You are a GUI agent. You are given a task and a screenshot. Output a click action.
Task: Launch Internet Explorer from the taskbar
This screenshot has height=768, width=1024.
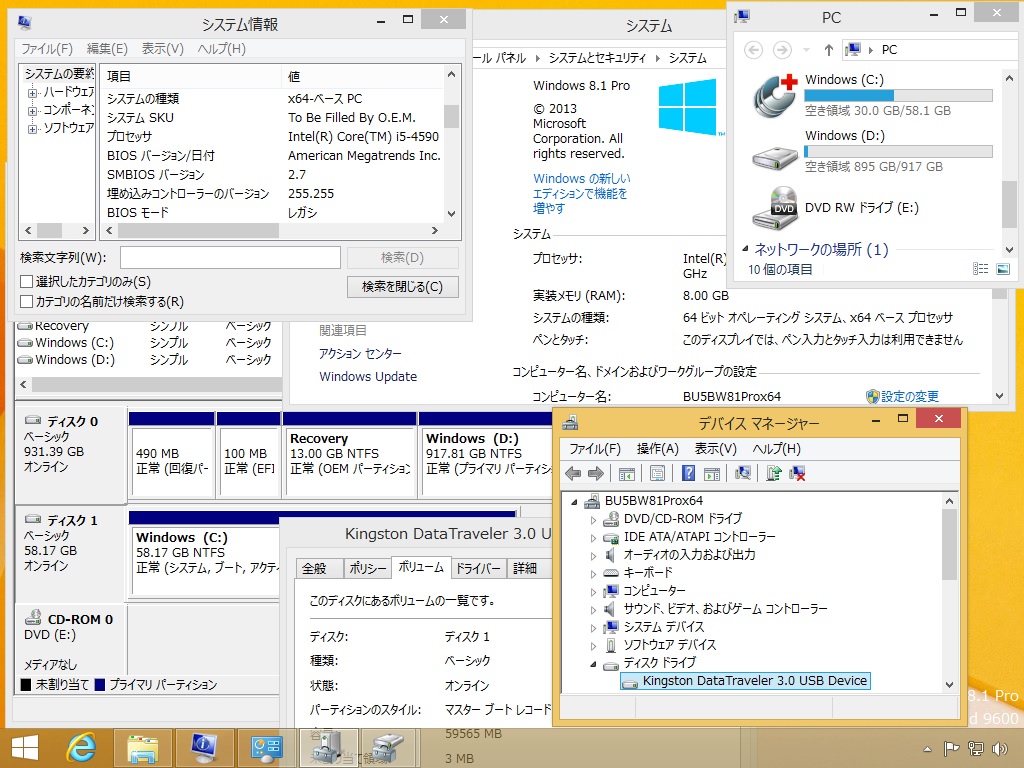82,748
